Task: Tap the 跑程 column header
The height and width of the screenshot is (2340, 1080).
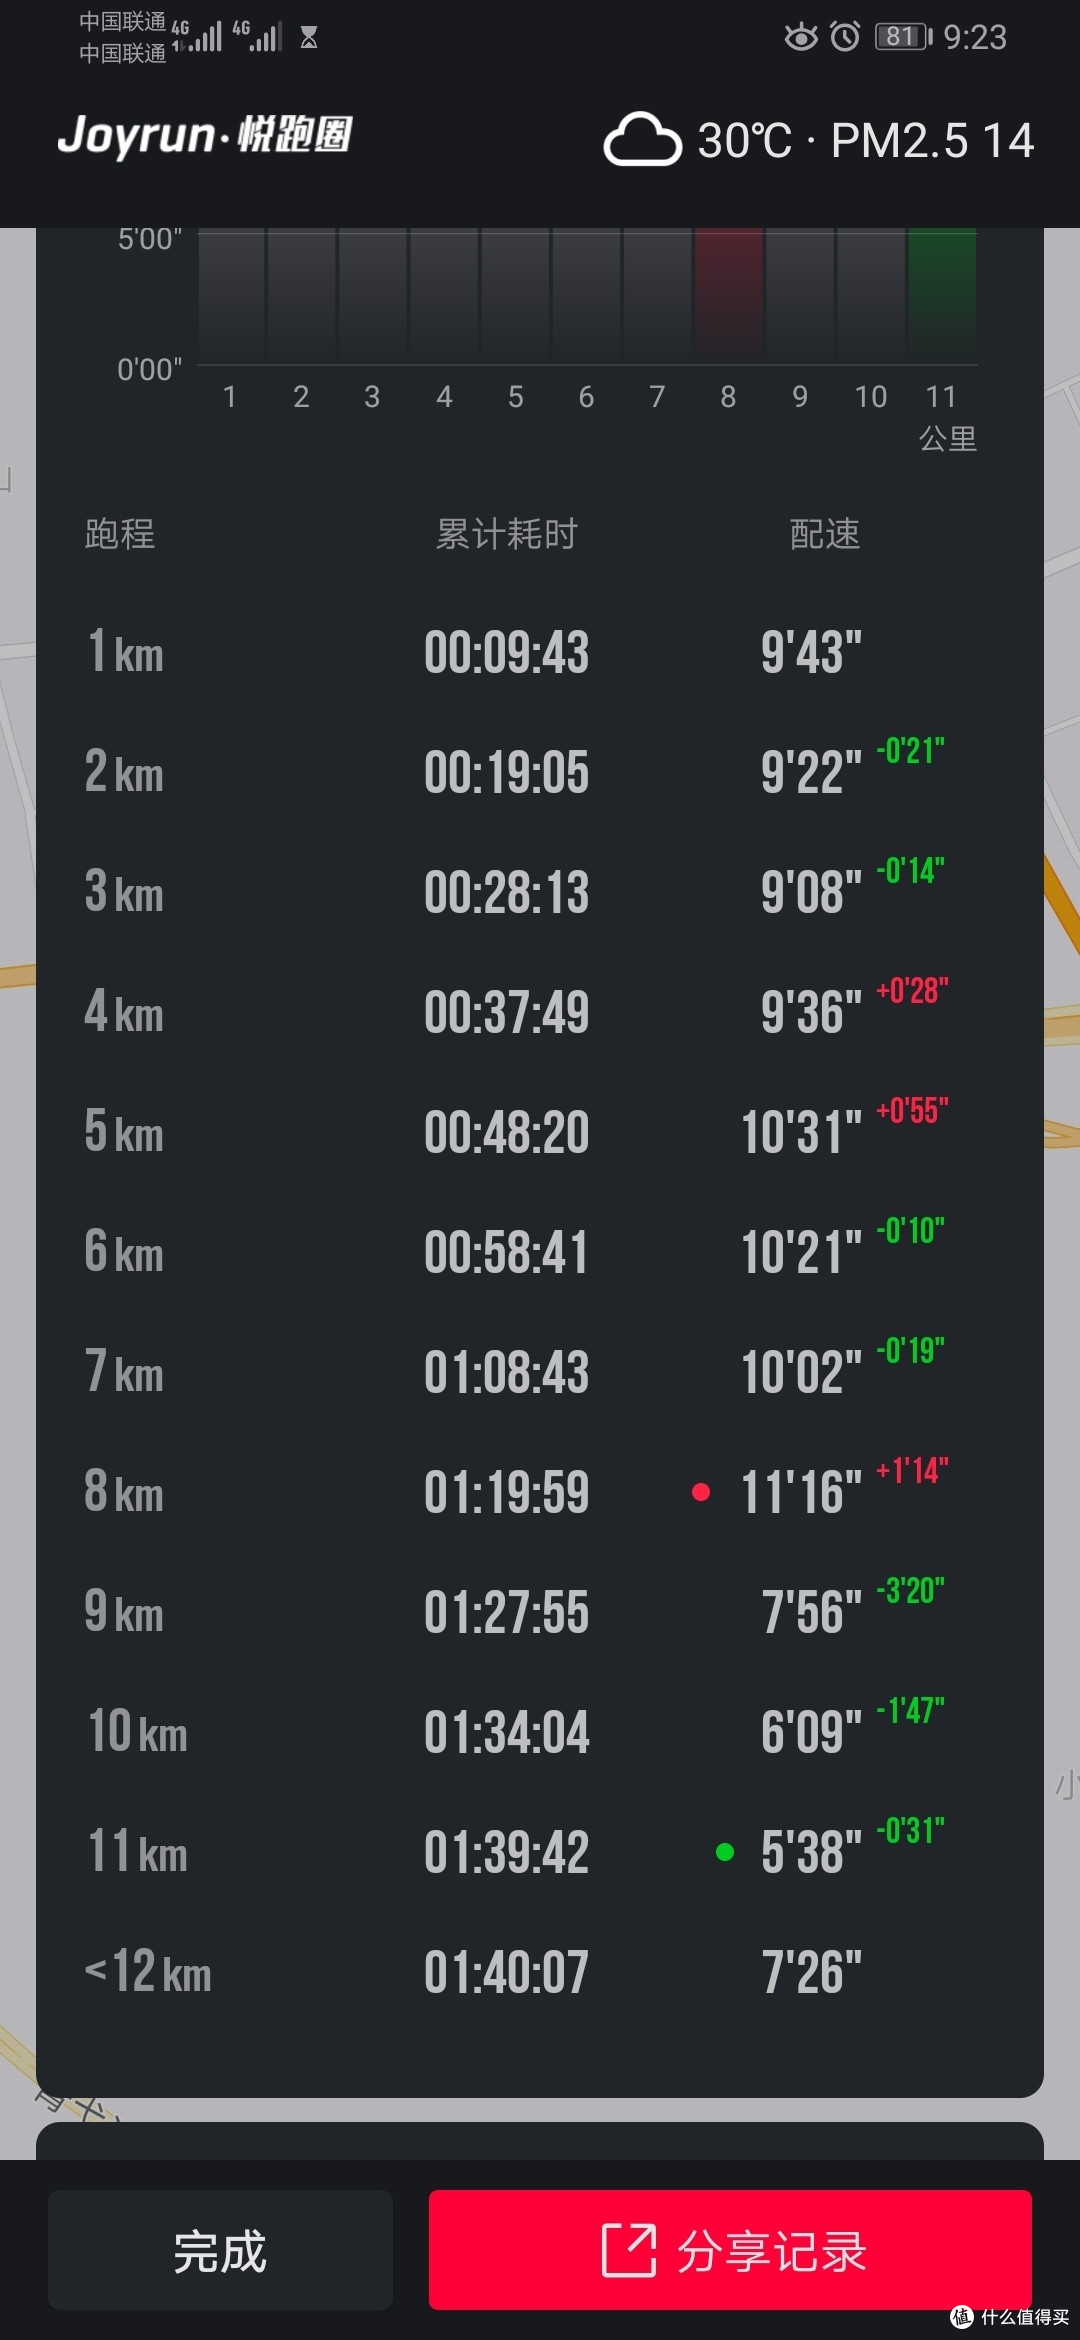Action: (x=120, y=534)
